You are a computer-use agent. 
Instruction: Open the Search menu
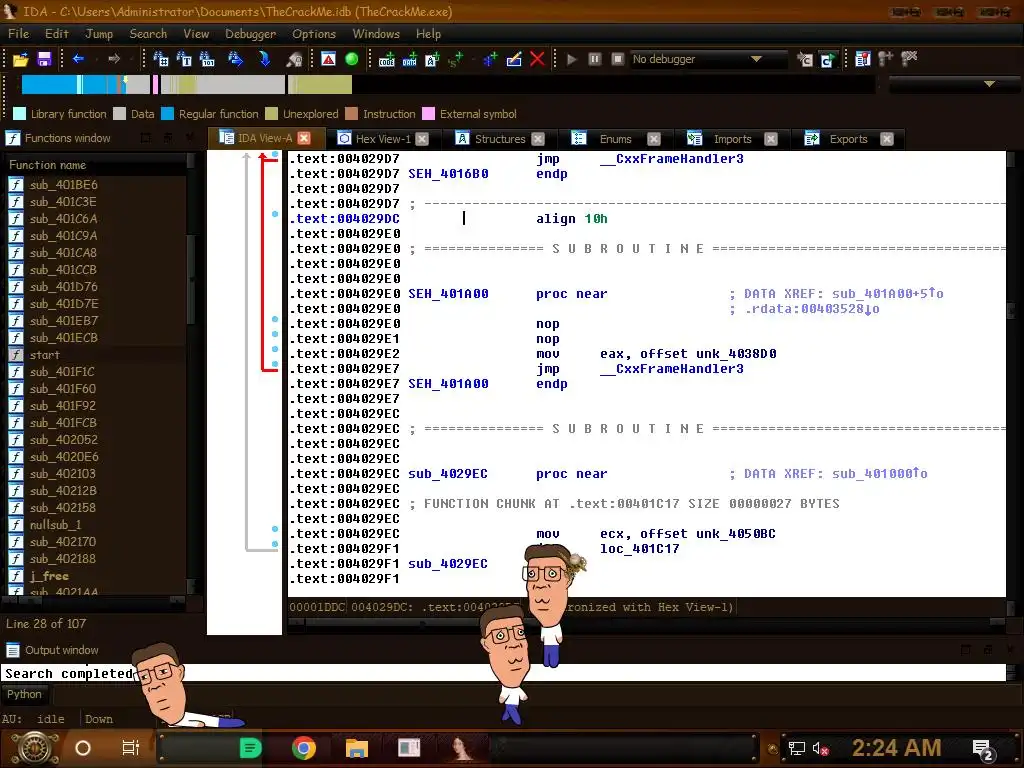click(148, 34)
